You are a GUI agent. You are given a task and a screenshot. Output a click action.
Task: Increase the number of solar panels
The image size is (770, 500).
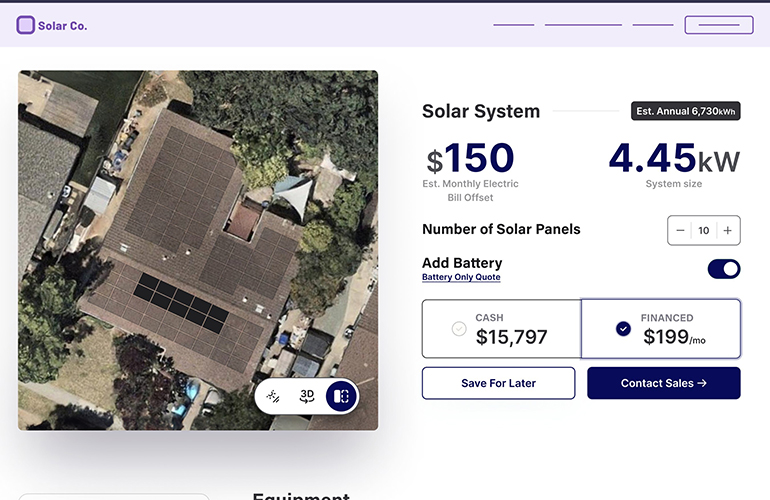(727, 230)
